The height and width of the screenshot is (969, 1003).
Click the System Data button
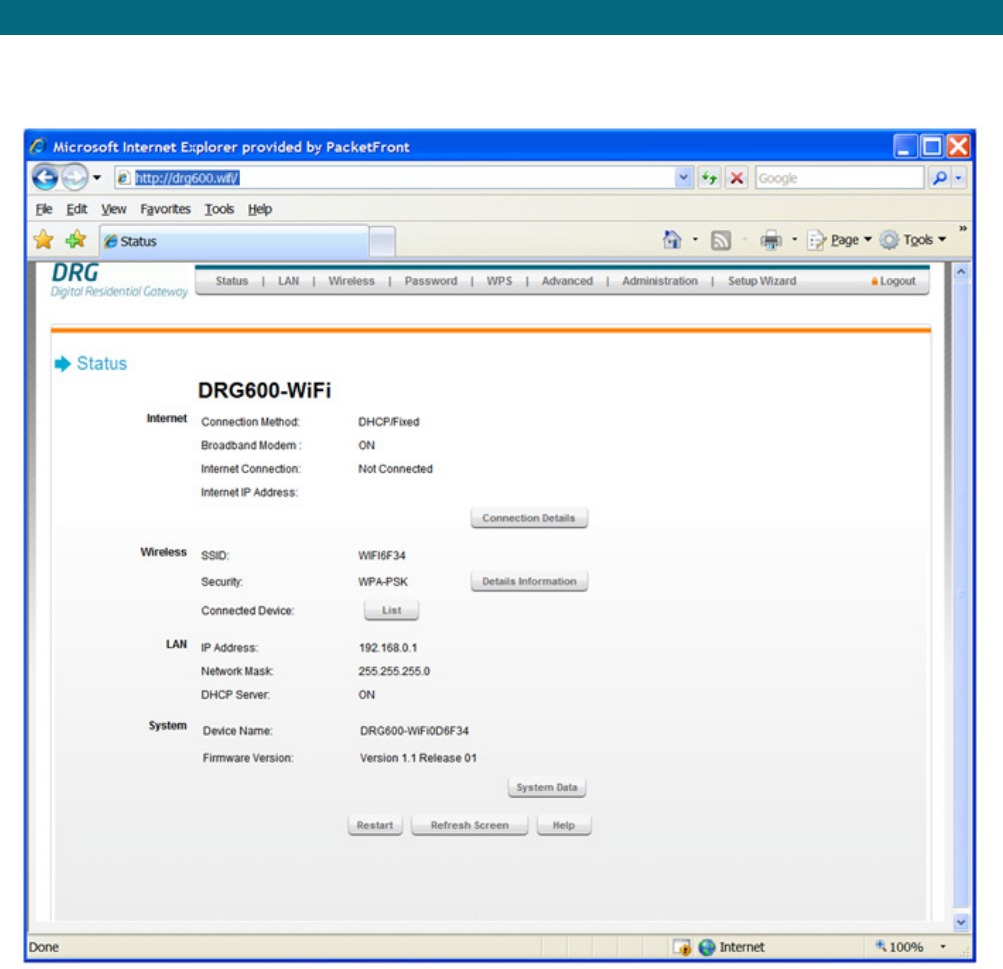[x=547, y=787]
